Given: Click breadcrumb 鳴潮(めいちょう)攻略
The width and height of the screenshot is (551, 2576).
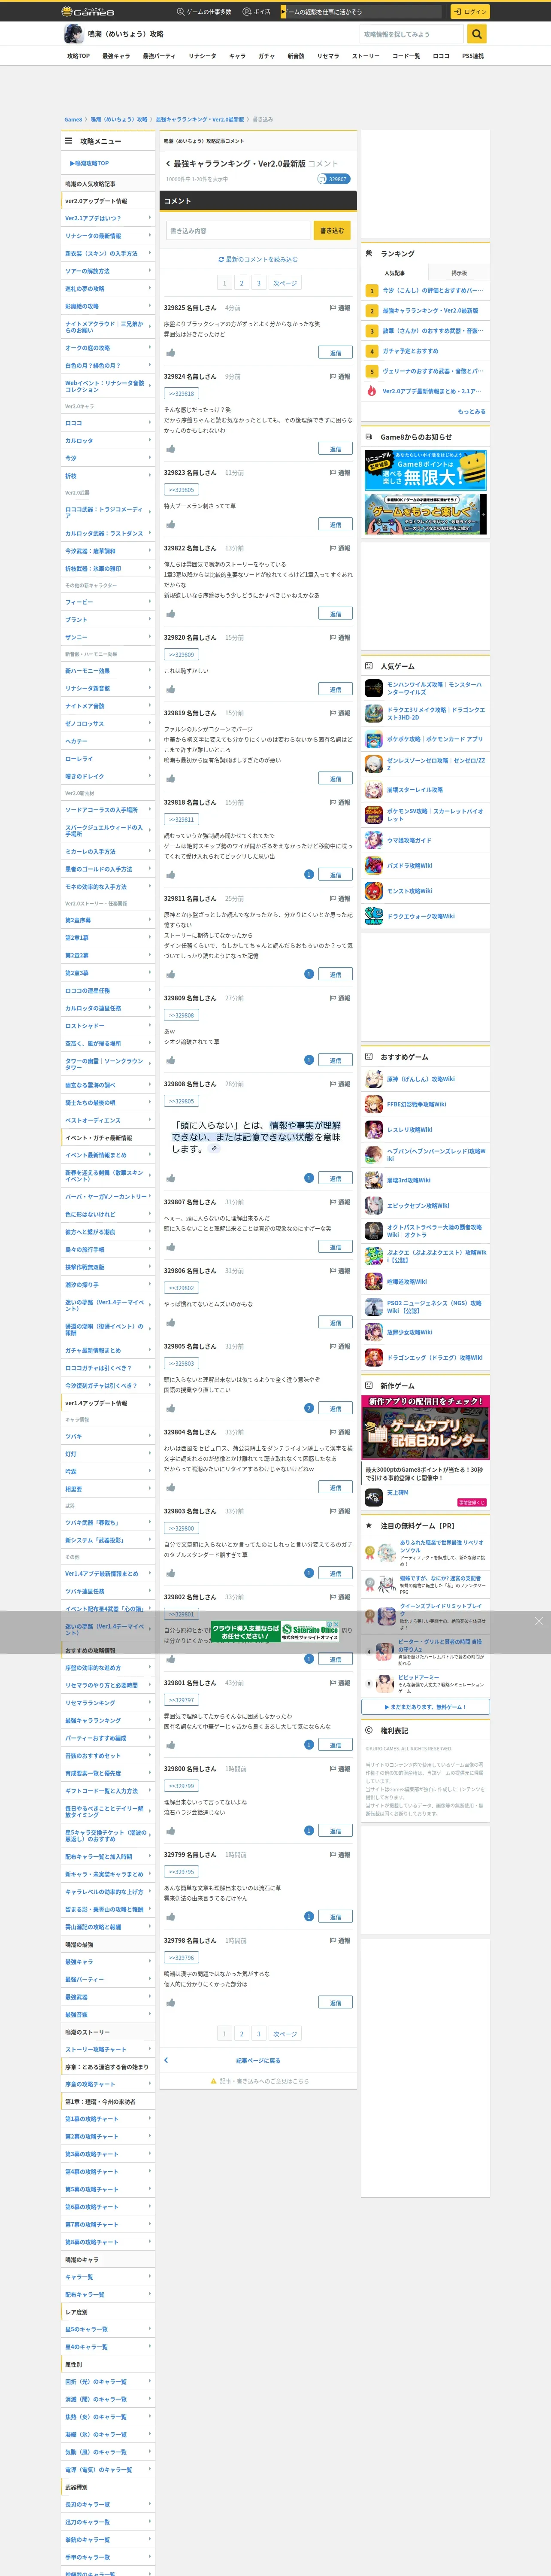Looking at the screenshot, I should coord(119,119).
